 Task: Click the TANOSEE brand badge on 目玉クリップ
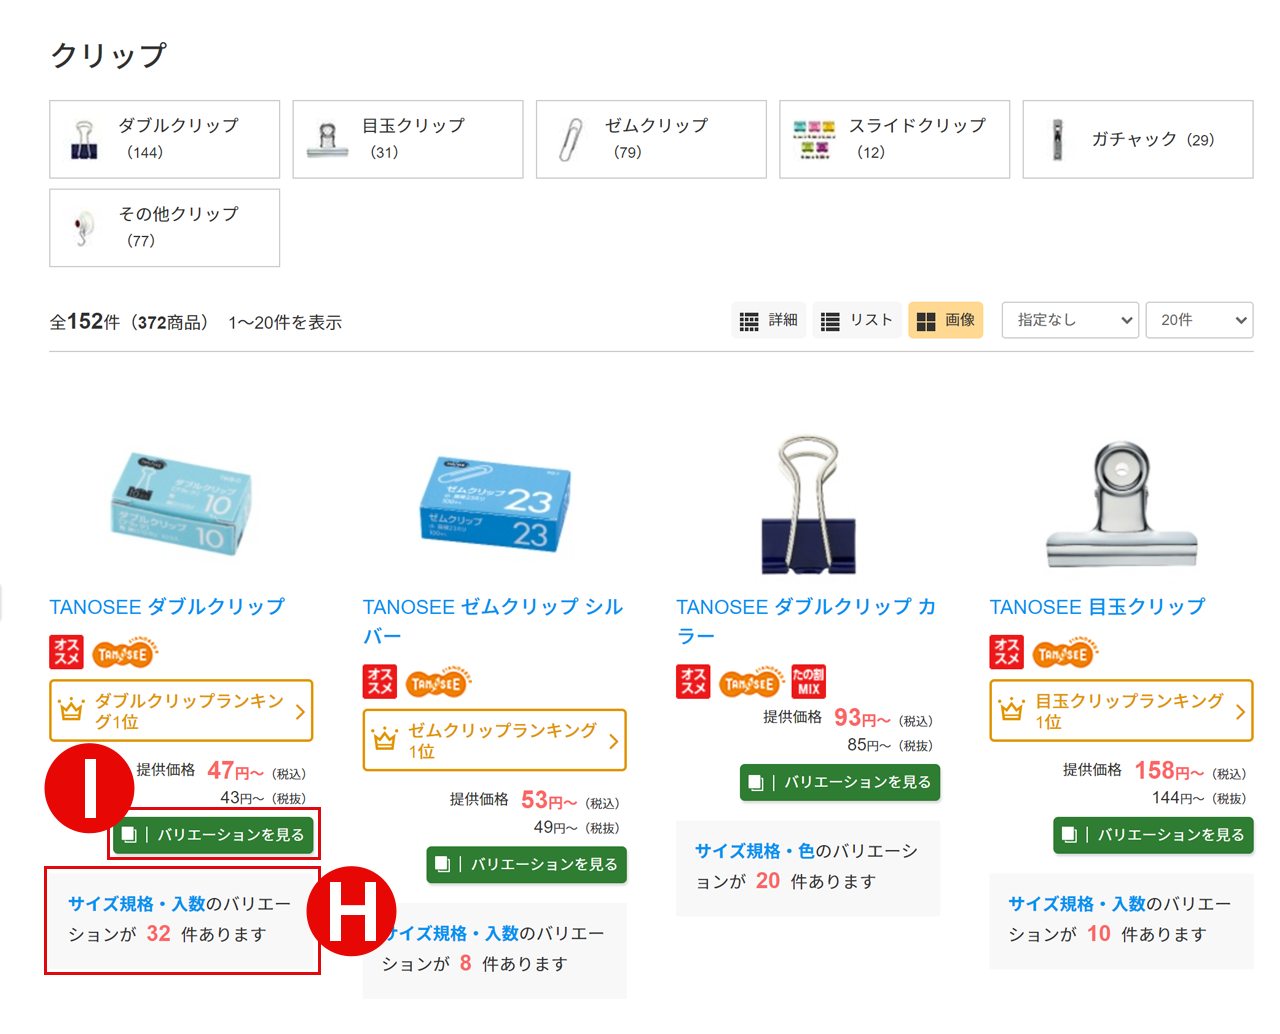(x=1066, y=653)
